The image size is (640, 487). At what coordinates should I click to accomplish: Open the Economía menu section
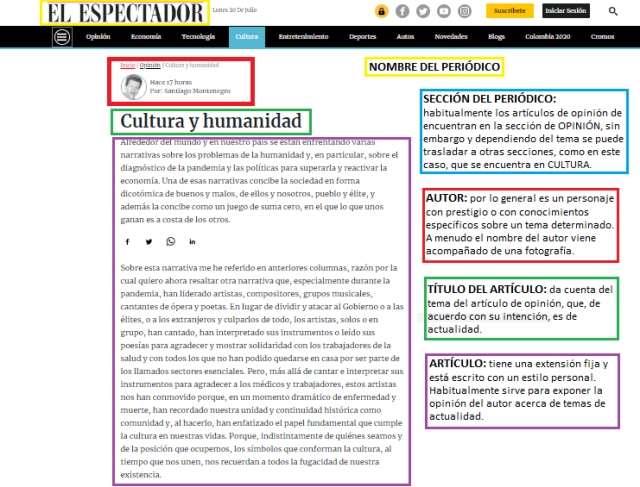click(146, 37)
